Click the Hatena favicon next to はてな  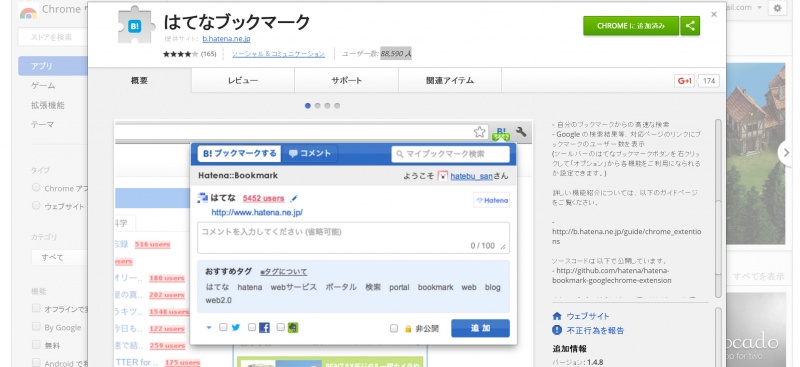click(203, 199)
